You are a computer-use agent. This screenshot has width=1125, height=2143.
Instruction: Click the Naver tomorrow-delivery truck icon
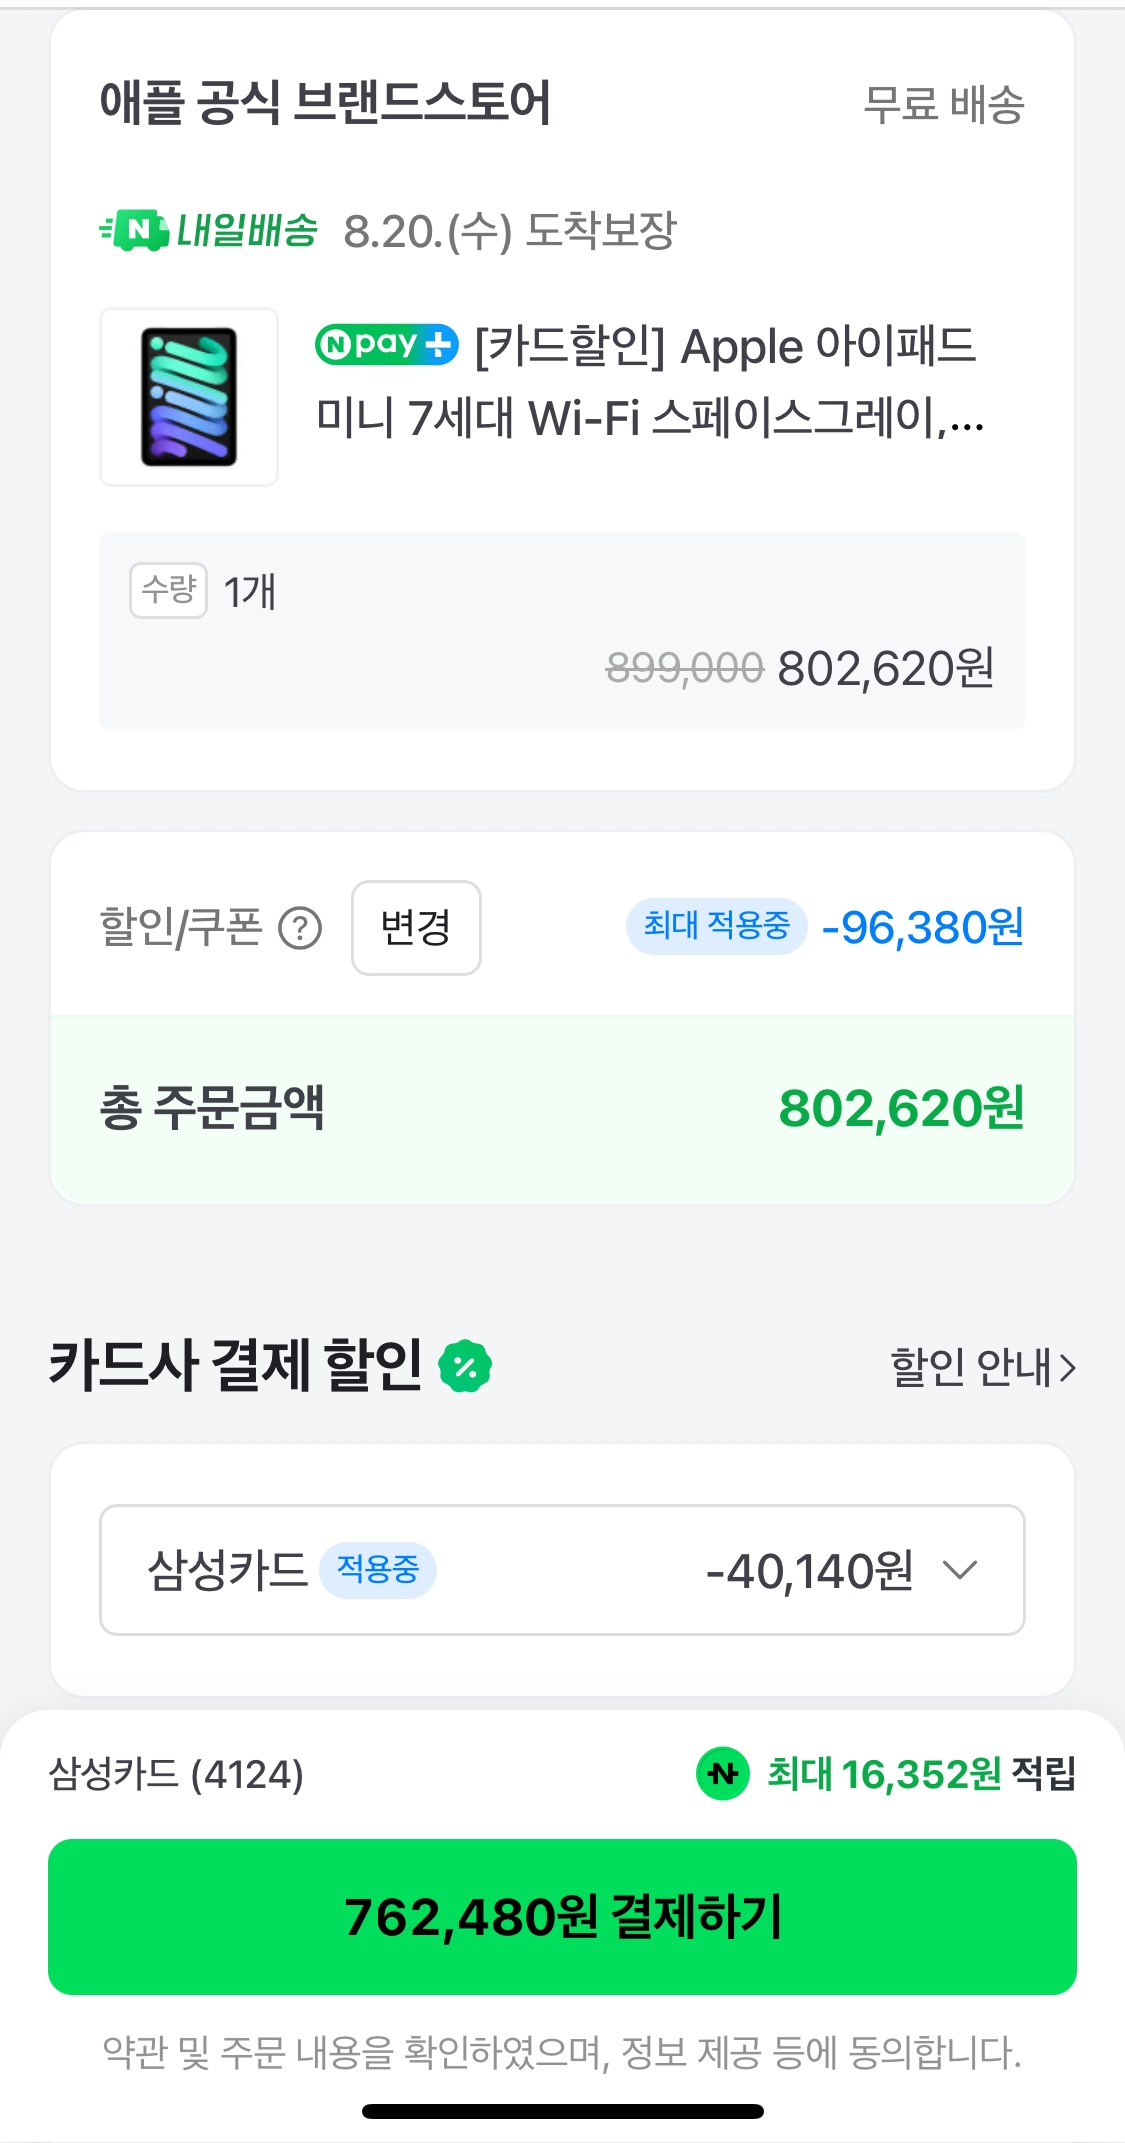(135, 231)
